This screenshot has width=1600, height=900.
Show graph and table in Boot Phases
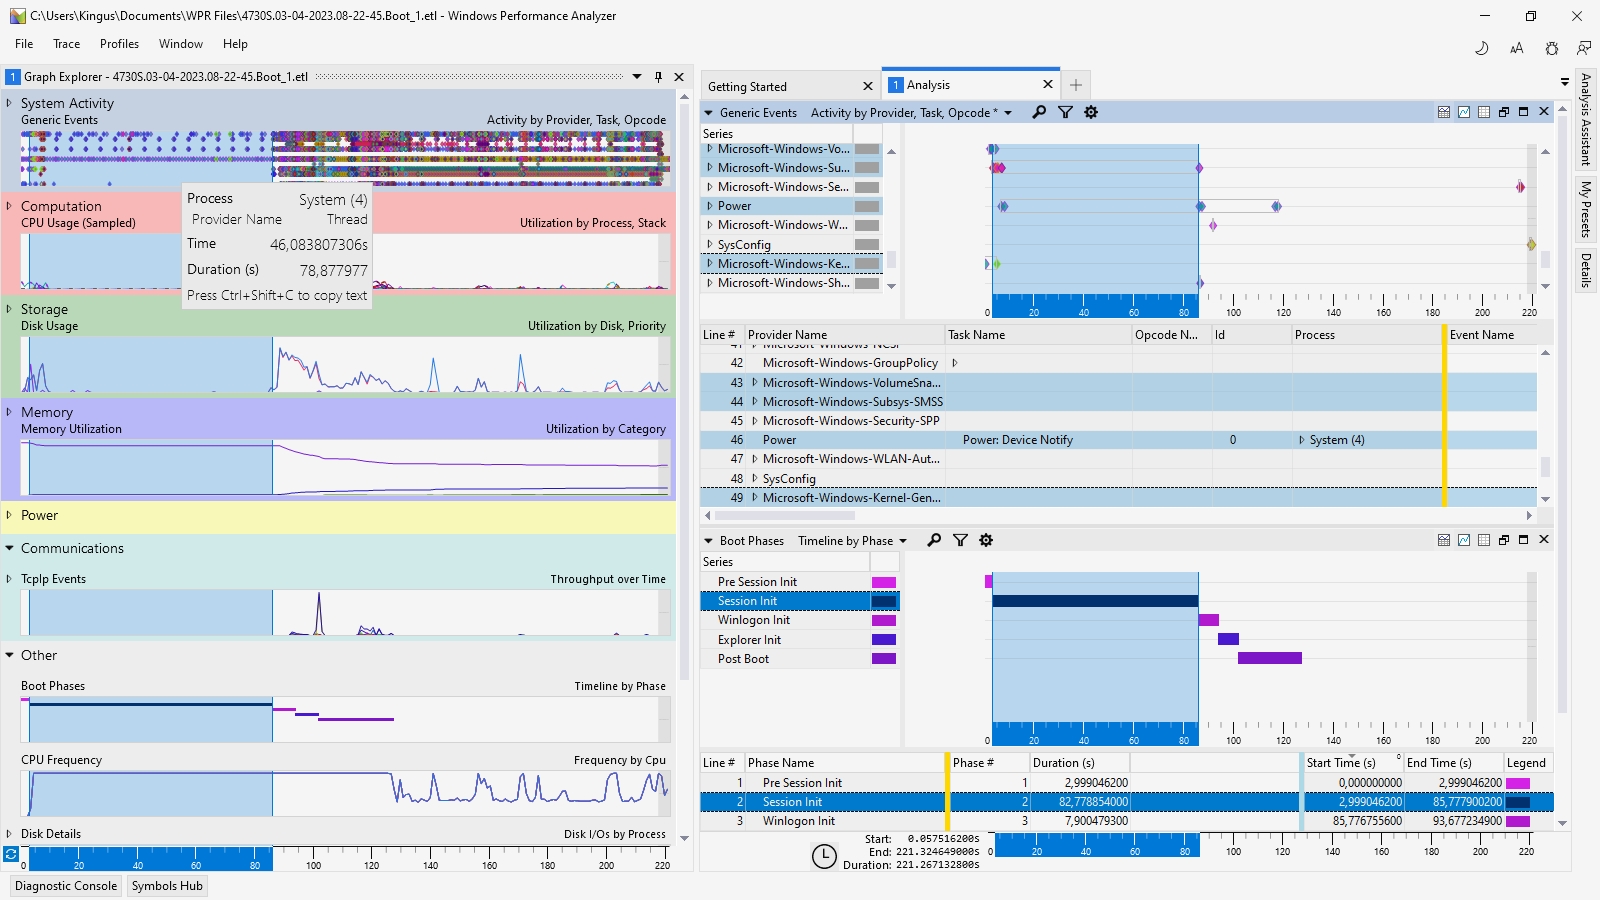pyautogui.click(x=1444, y=540)
